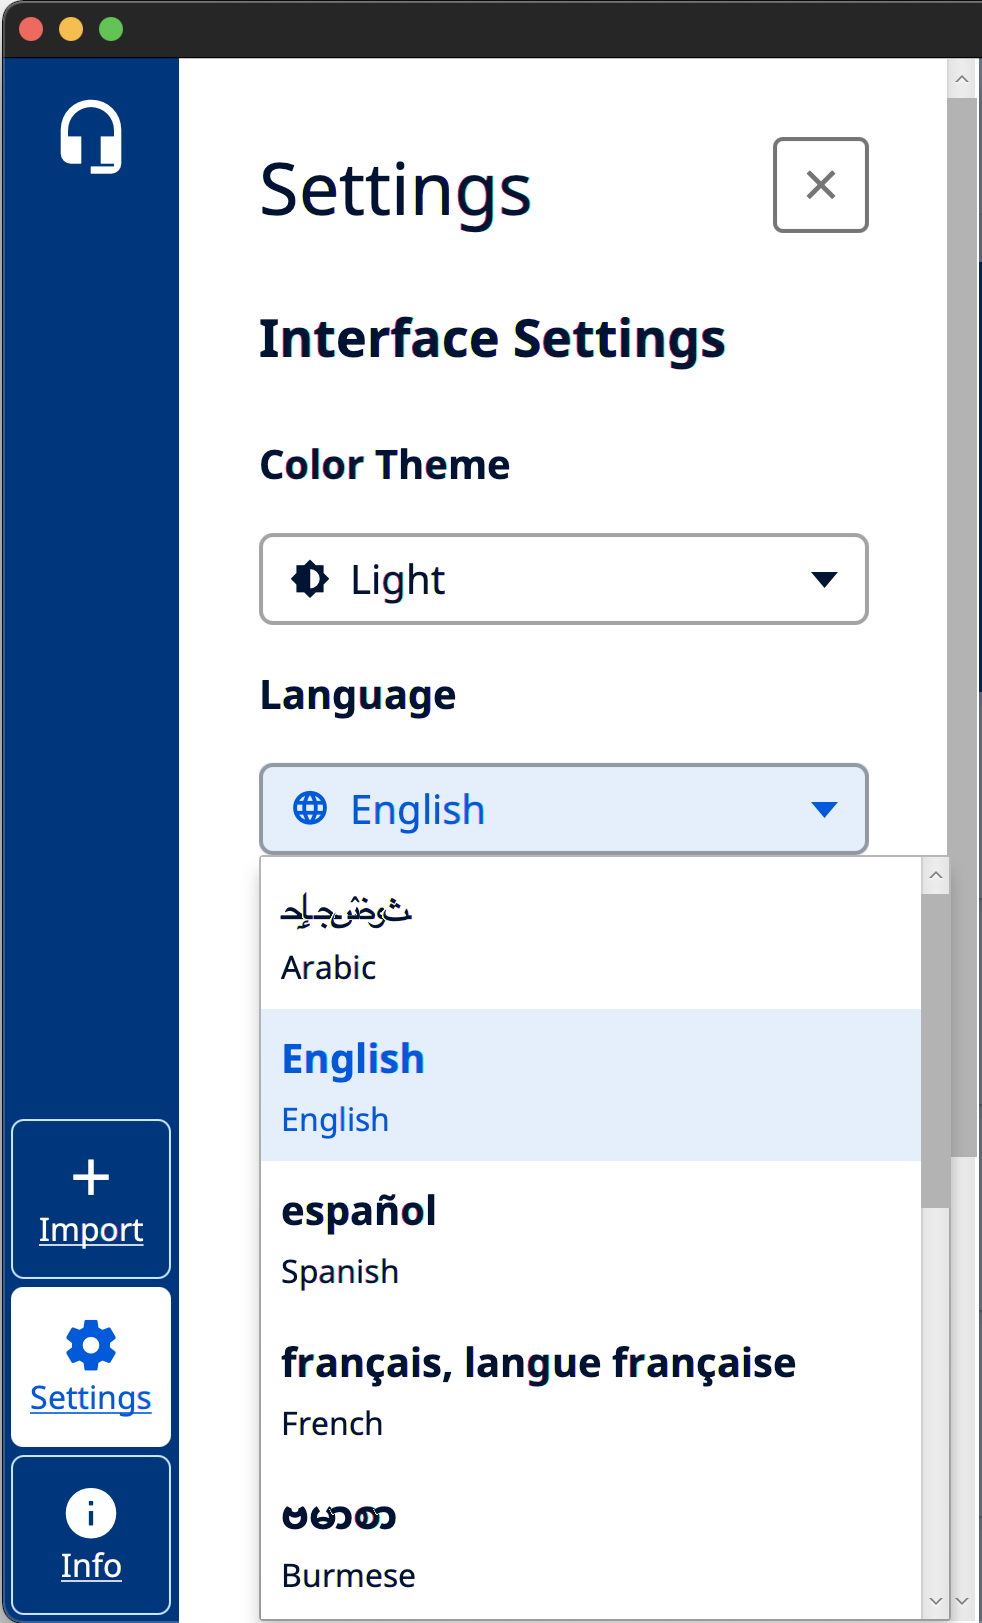Click the globe icon in Language field
Viewport: 982px width, 1623px height.
tap(310, 808)
